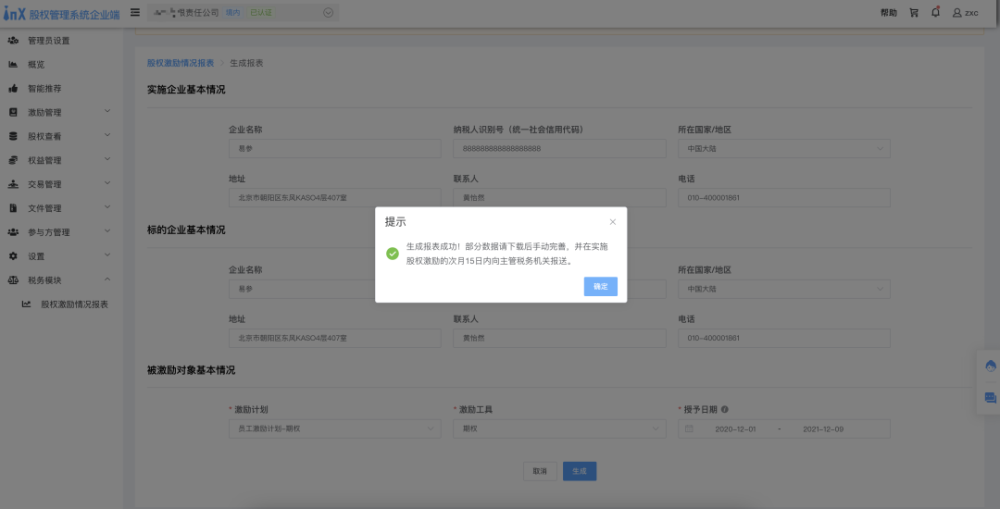Click the 实施企业 电话 input field

pyautogui.click(x=784, y=198)
